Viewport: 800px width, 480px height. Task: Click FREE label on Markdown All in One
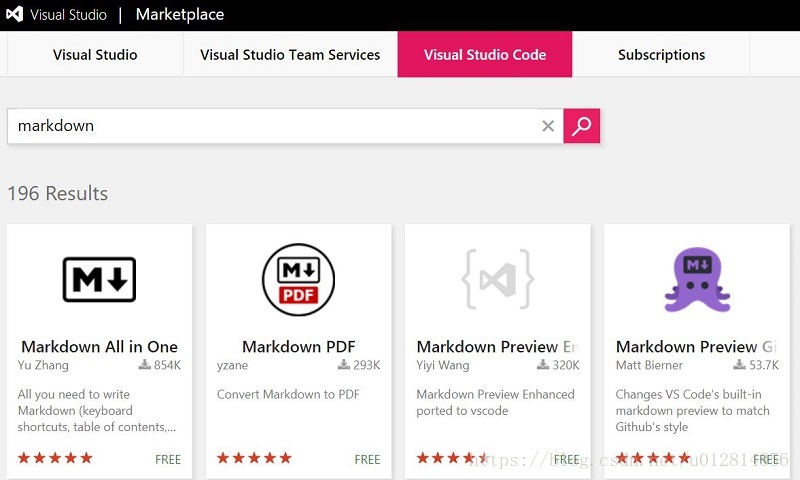point(168,460)
